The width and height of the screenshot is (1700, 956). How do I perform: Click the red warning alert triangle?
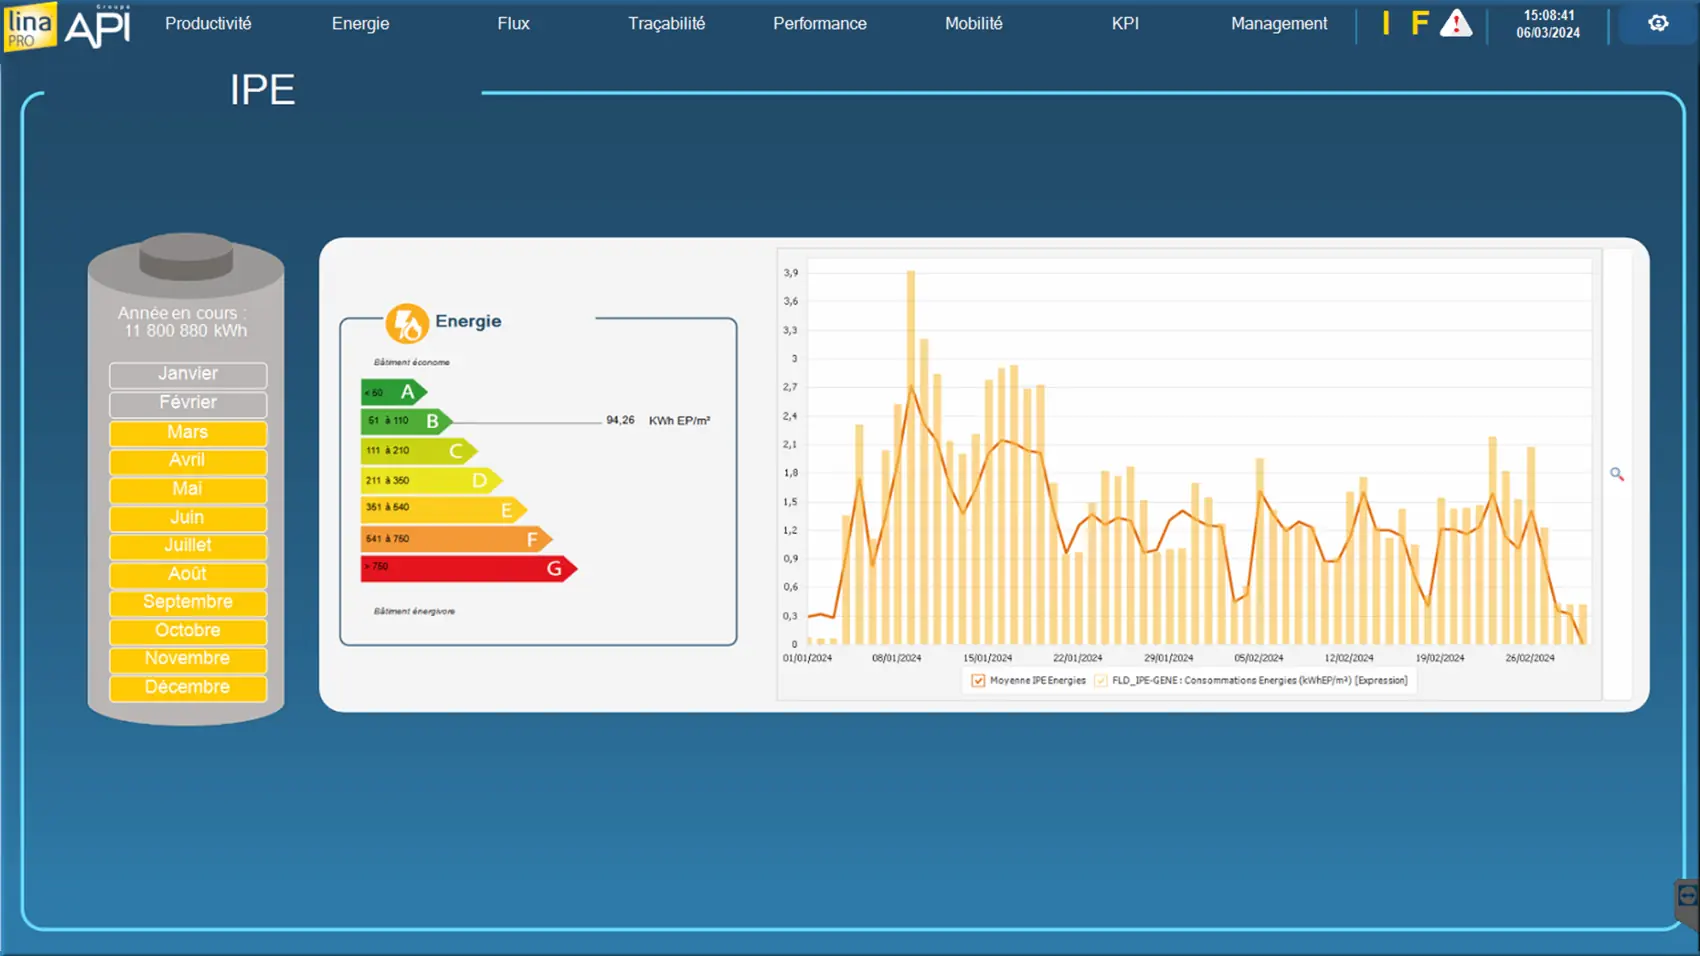click(x=1456, y=23)
